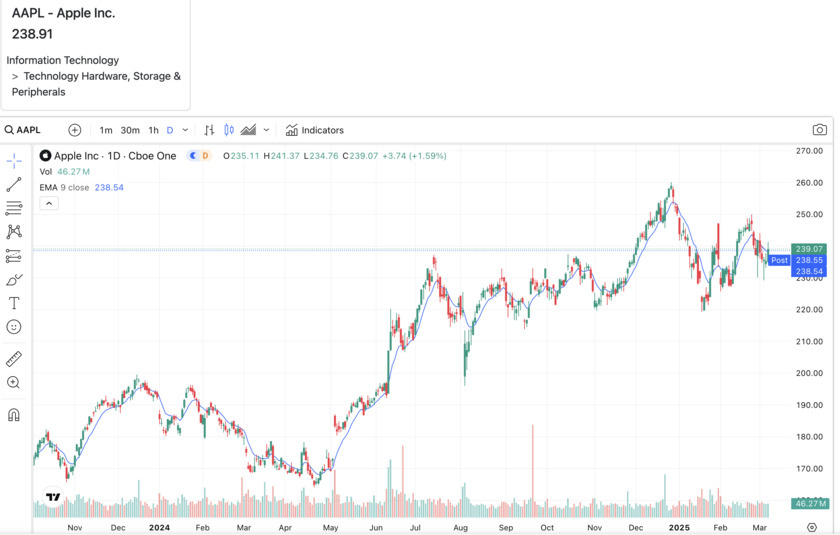Click the blue EMA price label 238.54
840x535 pixels.
click(x=808, y=271)
